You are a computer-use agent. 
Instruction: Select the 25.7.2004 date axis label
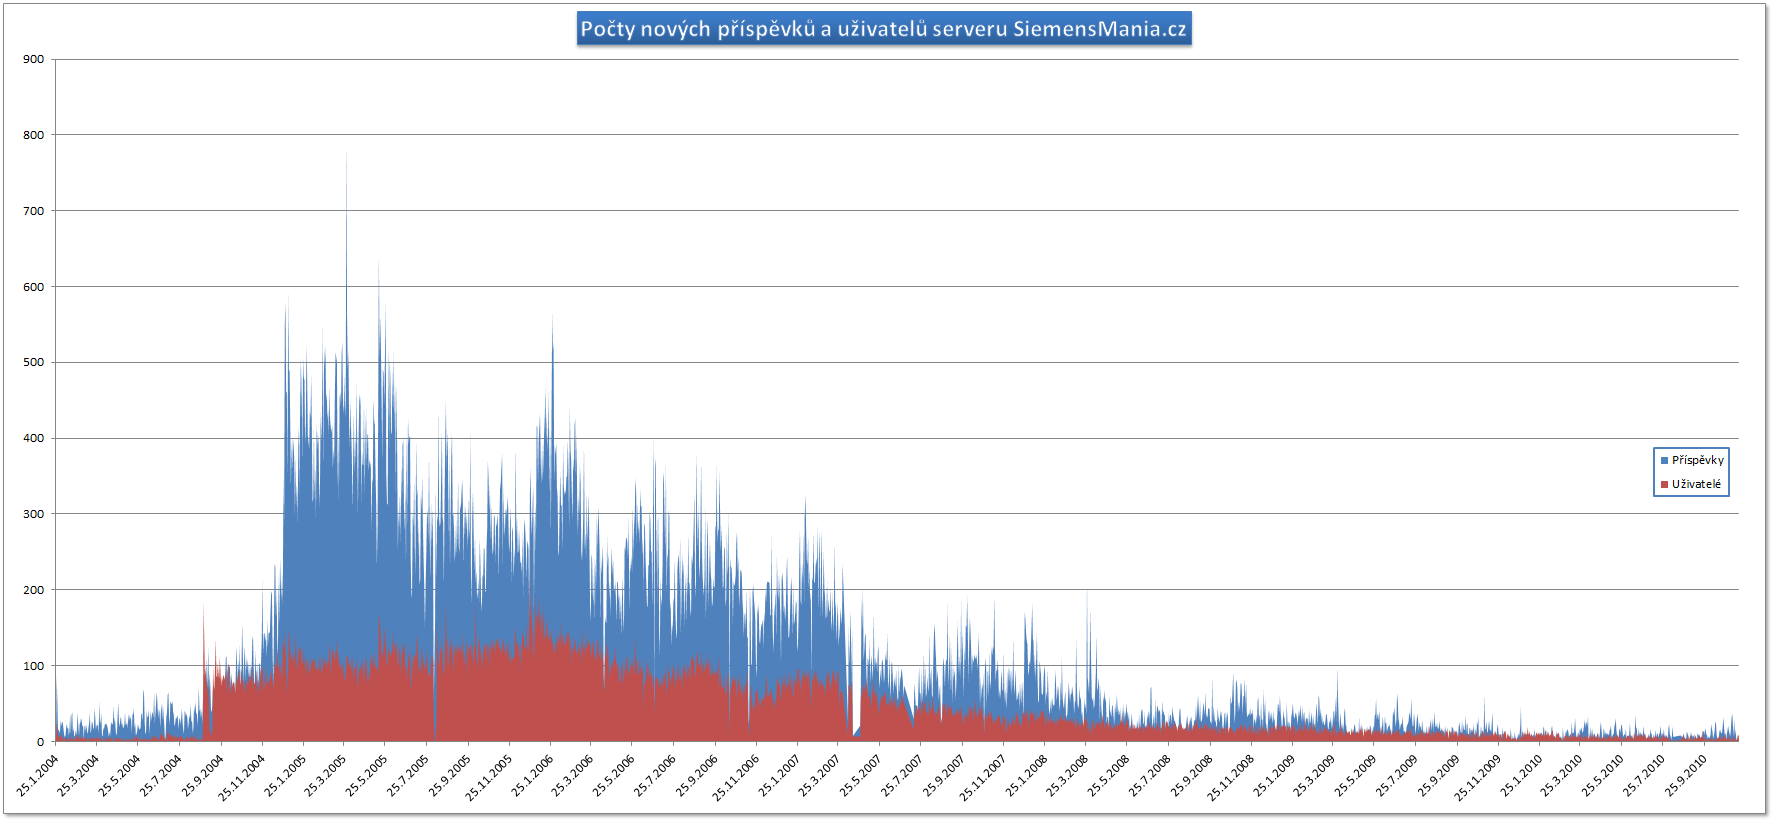click(x=160, y=776)
